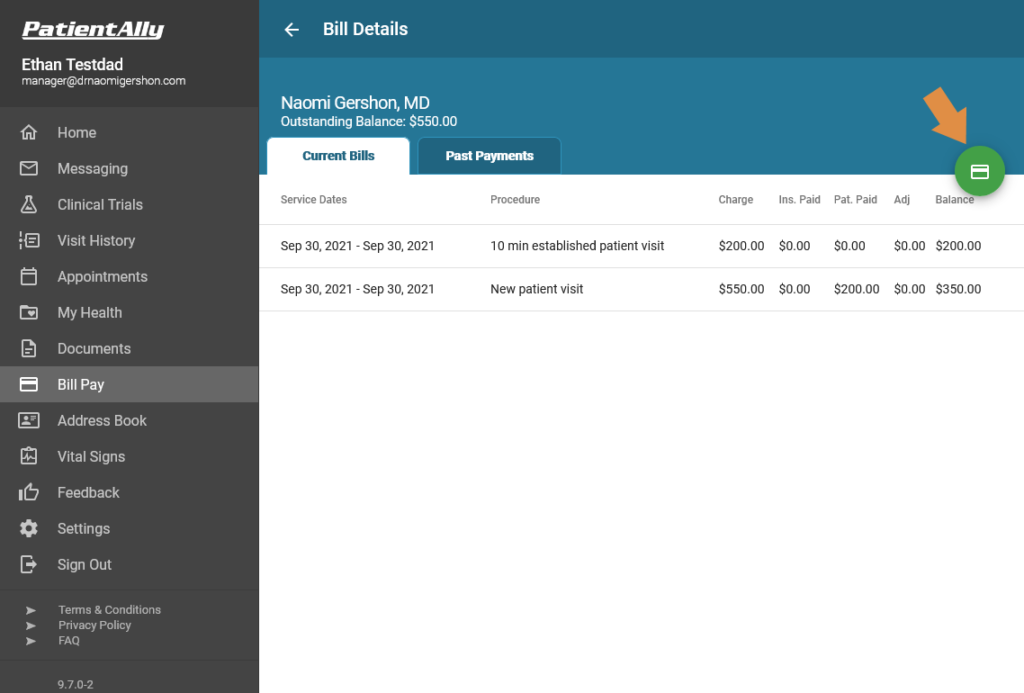
Task: Click the Bill Pay card icon in sidebar
Action: point(29,384)
